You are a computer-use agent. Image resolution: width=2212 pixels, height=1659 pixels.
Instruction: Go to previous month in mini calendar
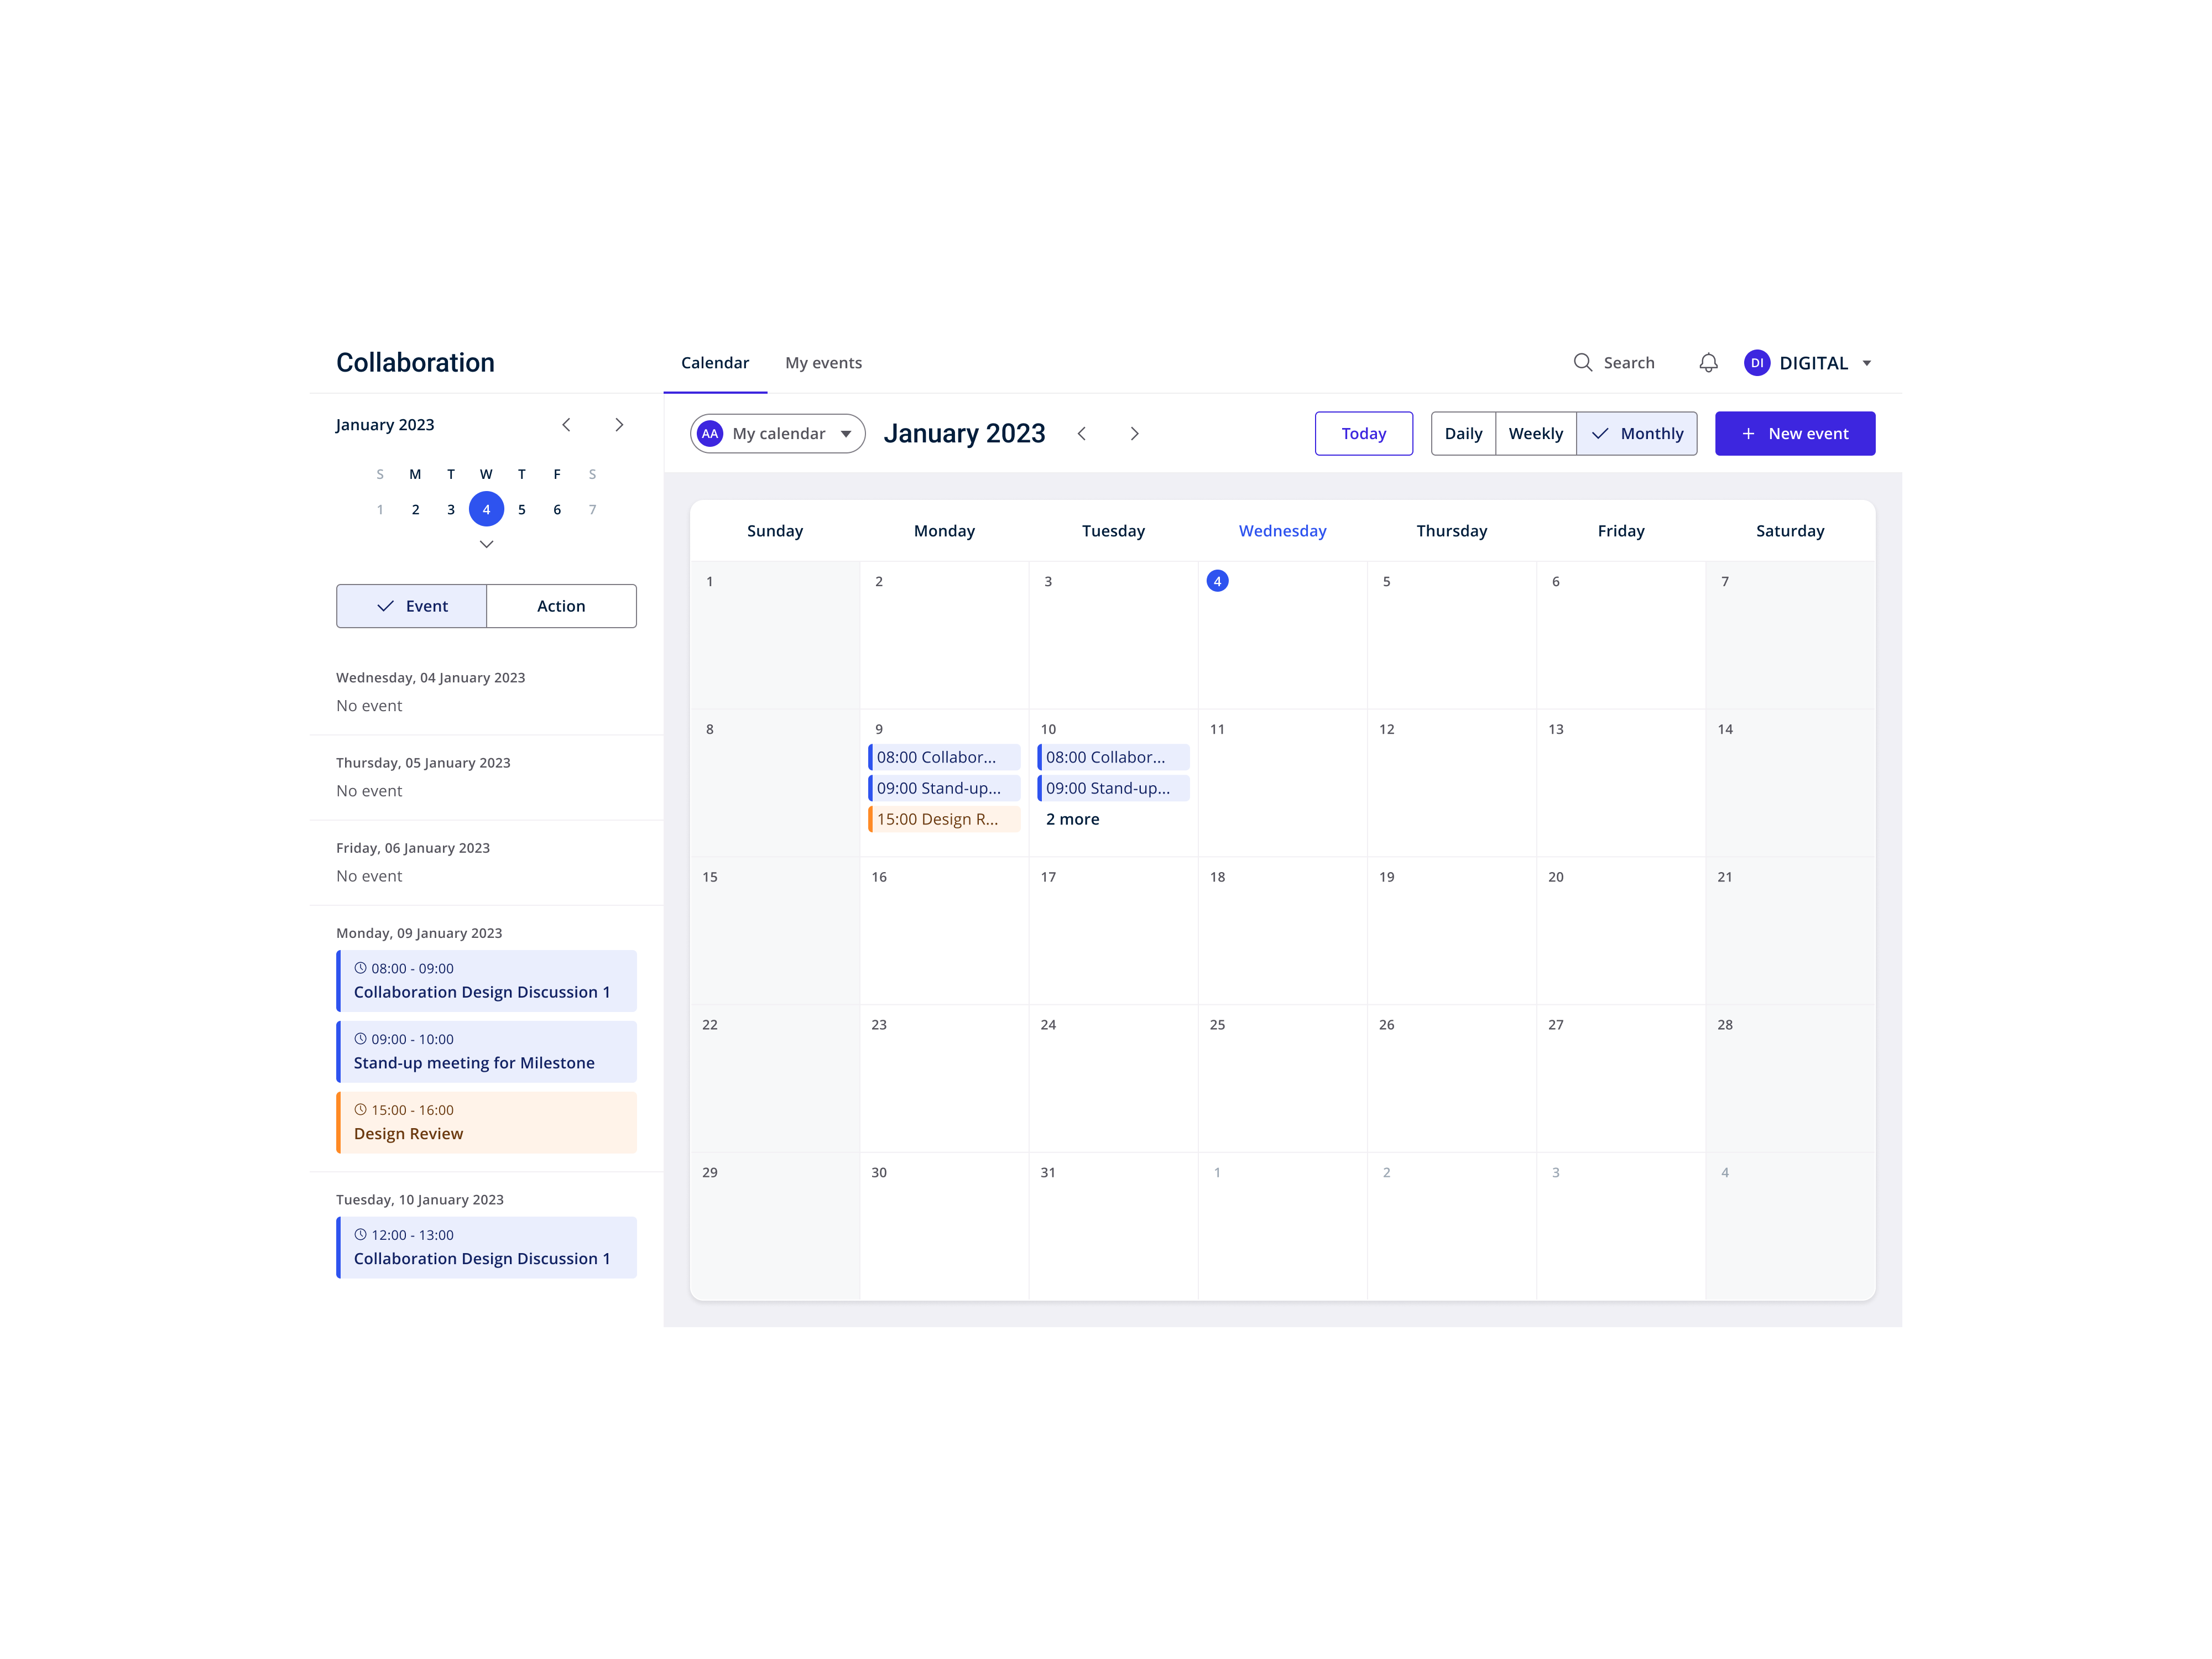(566, 425)
